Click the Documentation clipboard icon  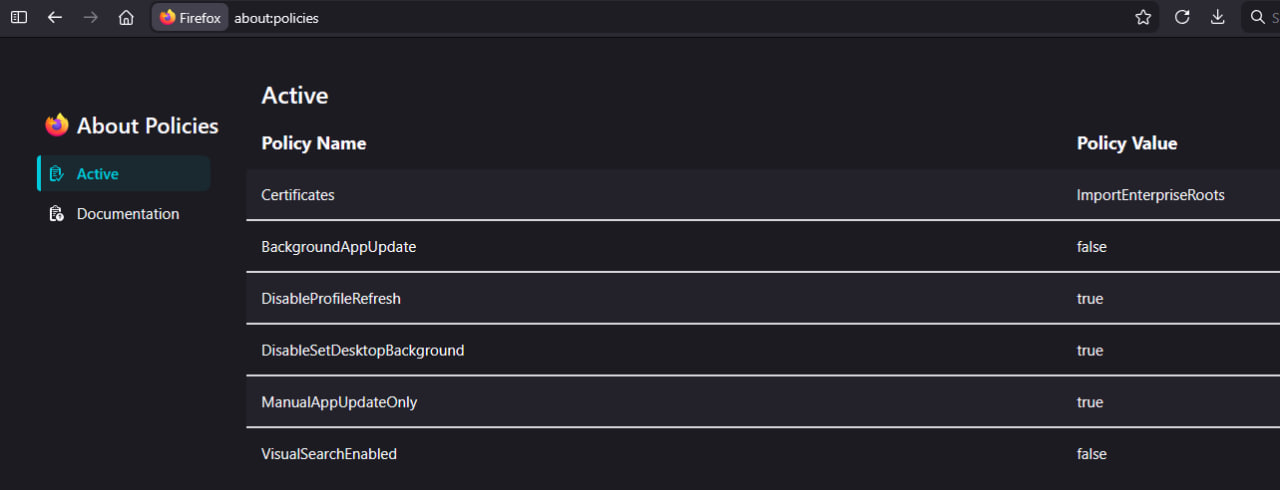click(57, 214)
